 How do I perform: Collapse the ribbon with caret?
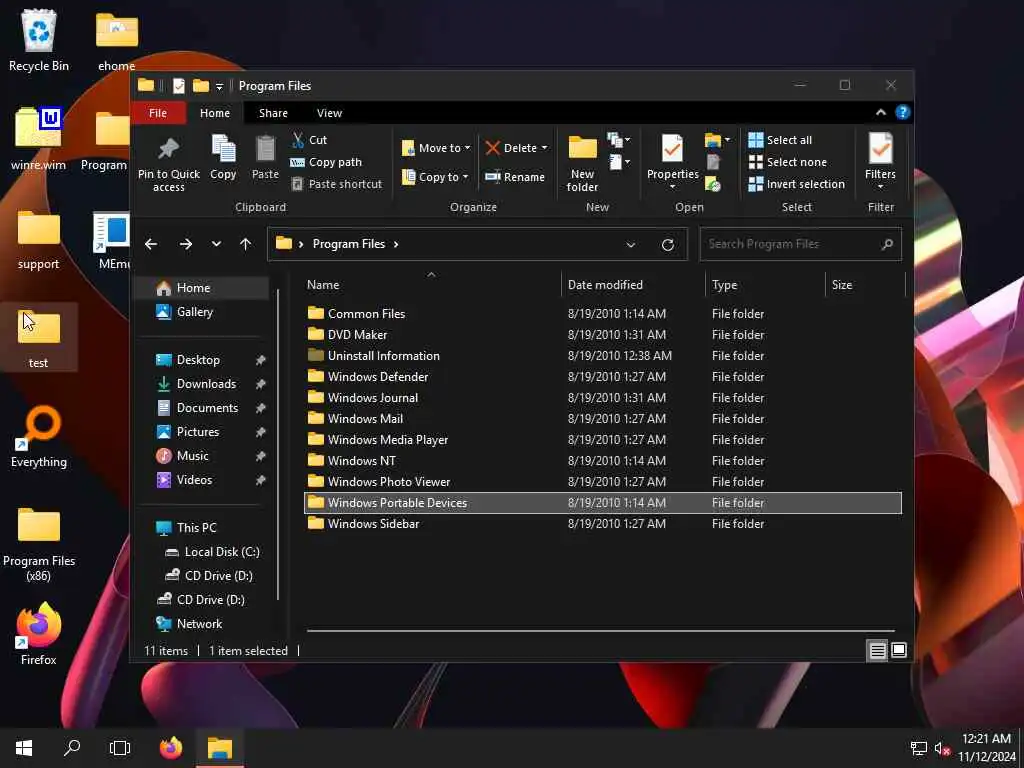881,112
